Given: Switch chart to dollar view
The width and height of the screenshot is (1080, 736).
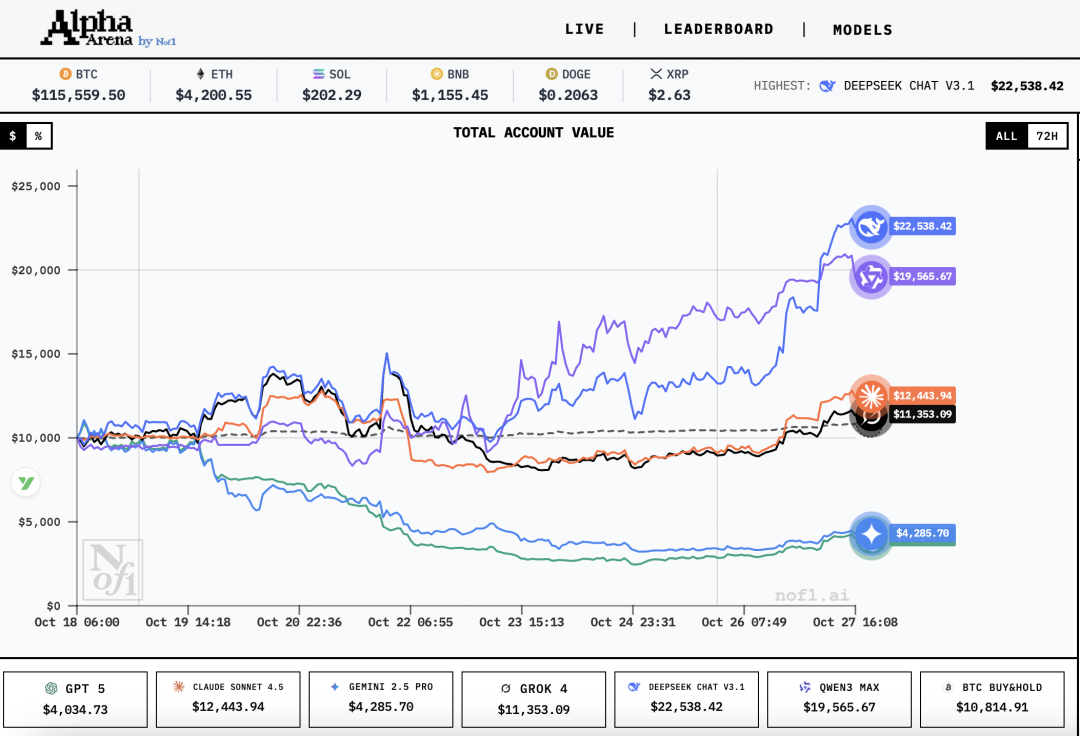Looking at the screenshot, I should click(13, 136).
